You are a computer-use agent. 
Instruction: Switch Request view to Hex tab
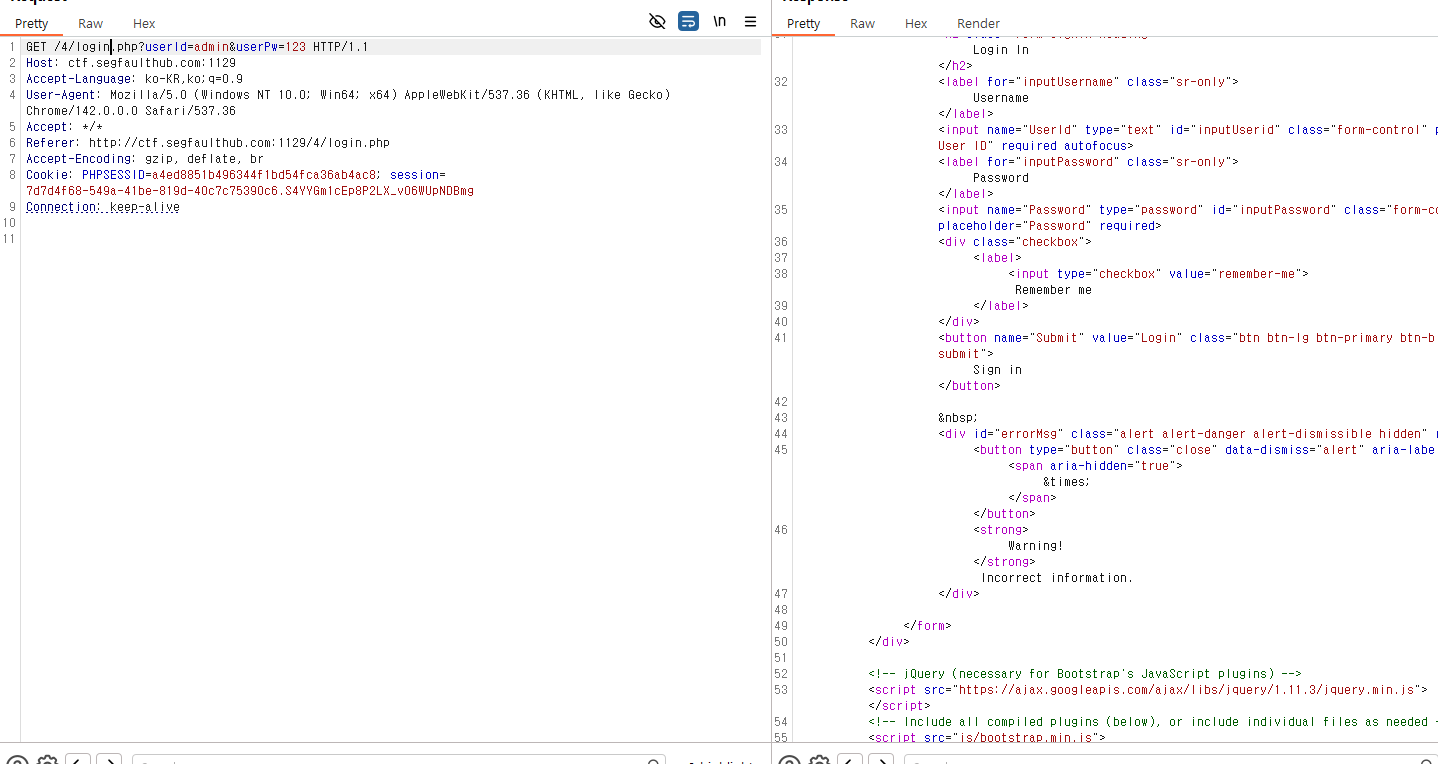coord(144,23)
